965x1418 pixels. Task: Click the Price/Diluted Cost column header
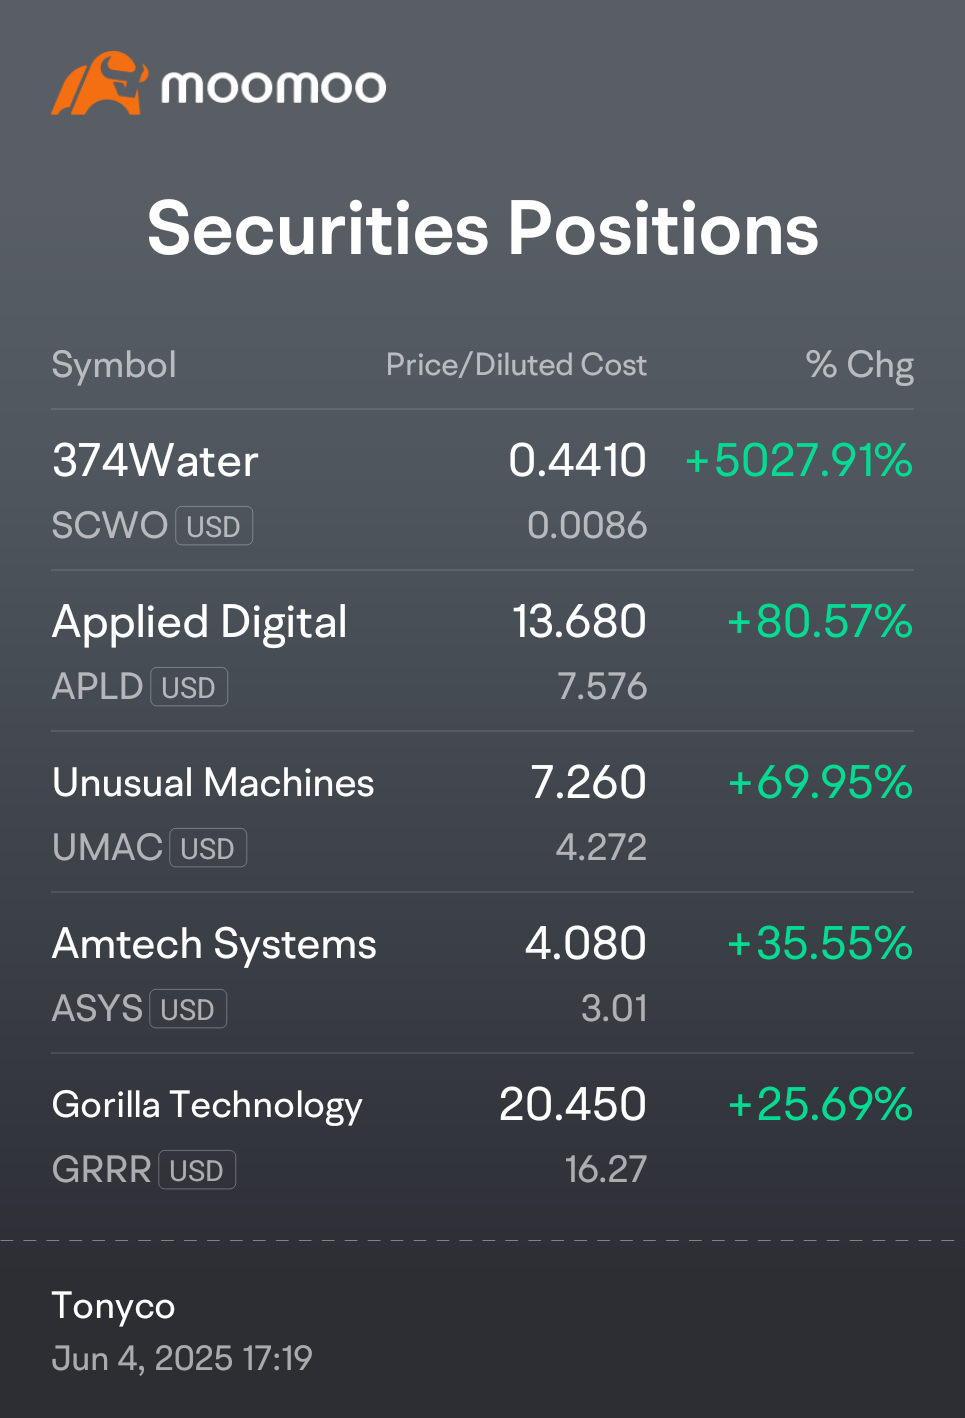pos(516,365)
